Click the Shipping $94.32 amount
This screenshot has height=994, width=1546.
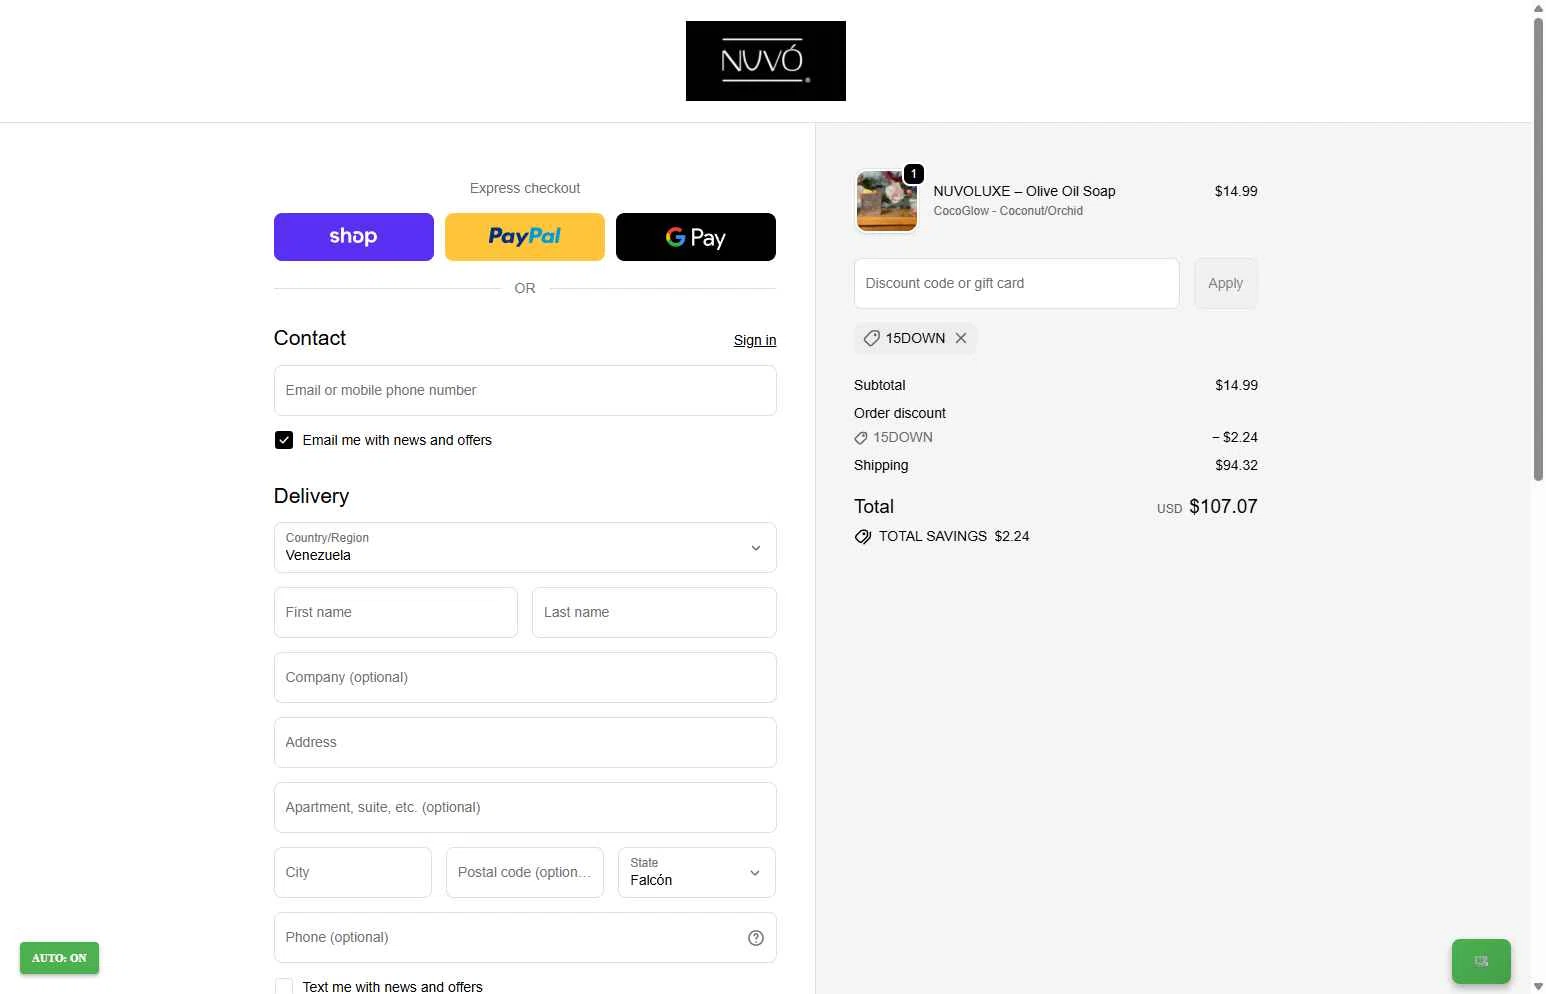pyautogui.click(x=1236, y=465)
